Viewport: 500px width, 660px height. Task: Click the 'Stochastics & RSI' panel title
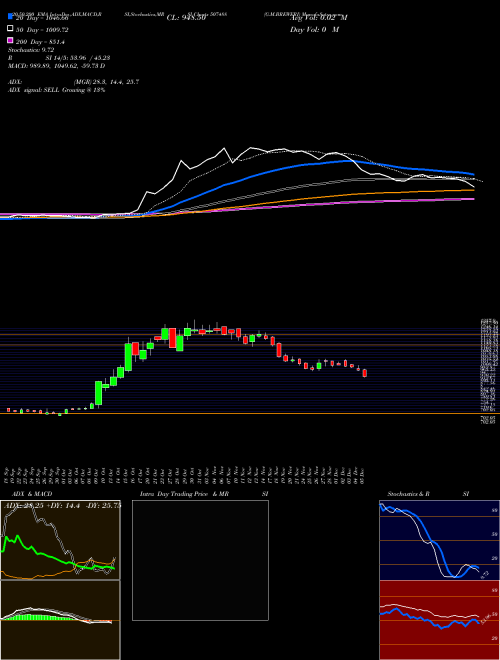tap(428, 494)
